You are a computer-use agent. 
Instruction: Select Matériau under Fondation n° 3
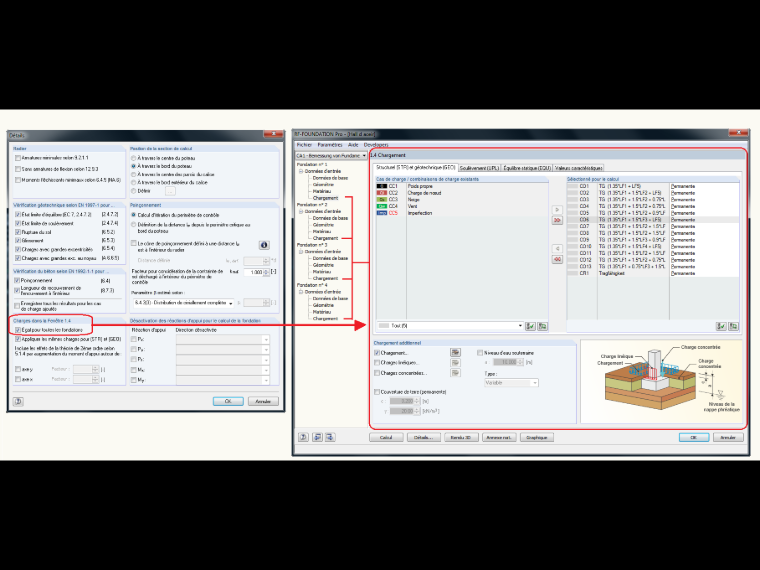tap(322, 272)
